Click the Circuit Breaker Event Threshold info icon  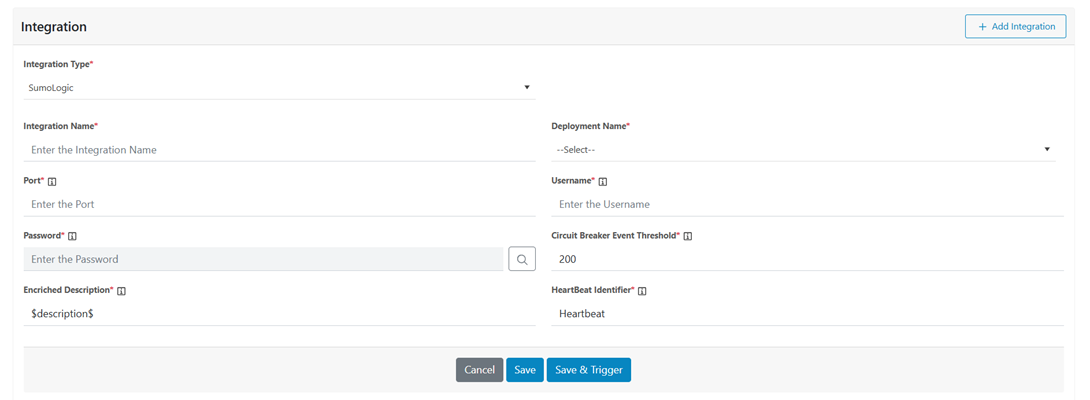click(688, 237)
